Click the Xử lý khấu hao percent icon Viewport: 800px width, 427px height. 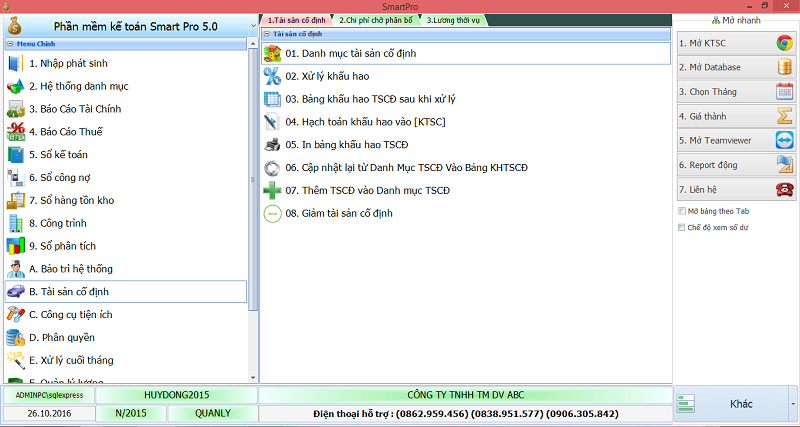[x=272, y=77]
